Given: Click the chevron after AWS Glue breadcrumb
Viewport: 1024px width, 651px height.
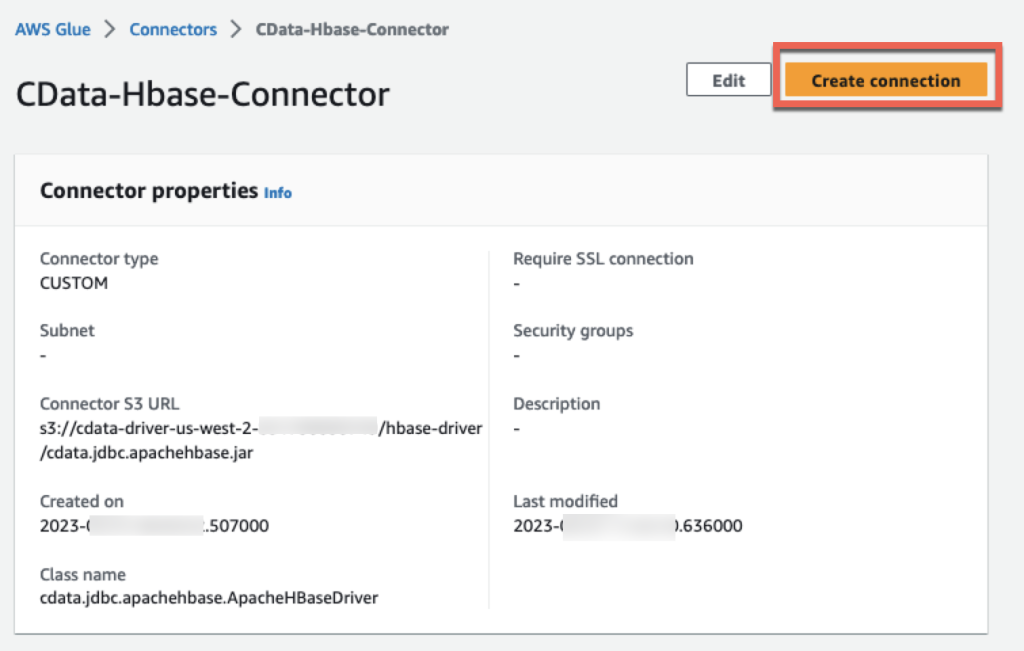Looking at the screenshot, I should pyautogui.click(x=110, y=29).
